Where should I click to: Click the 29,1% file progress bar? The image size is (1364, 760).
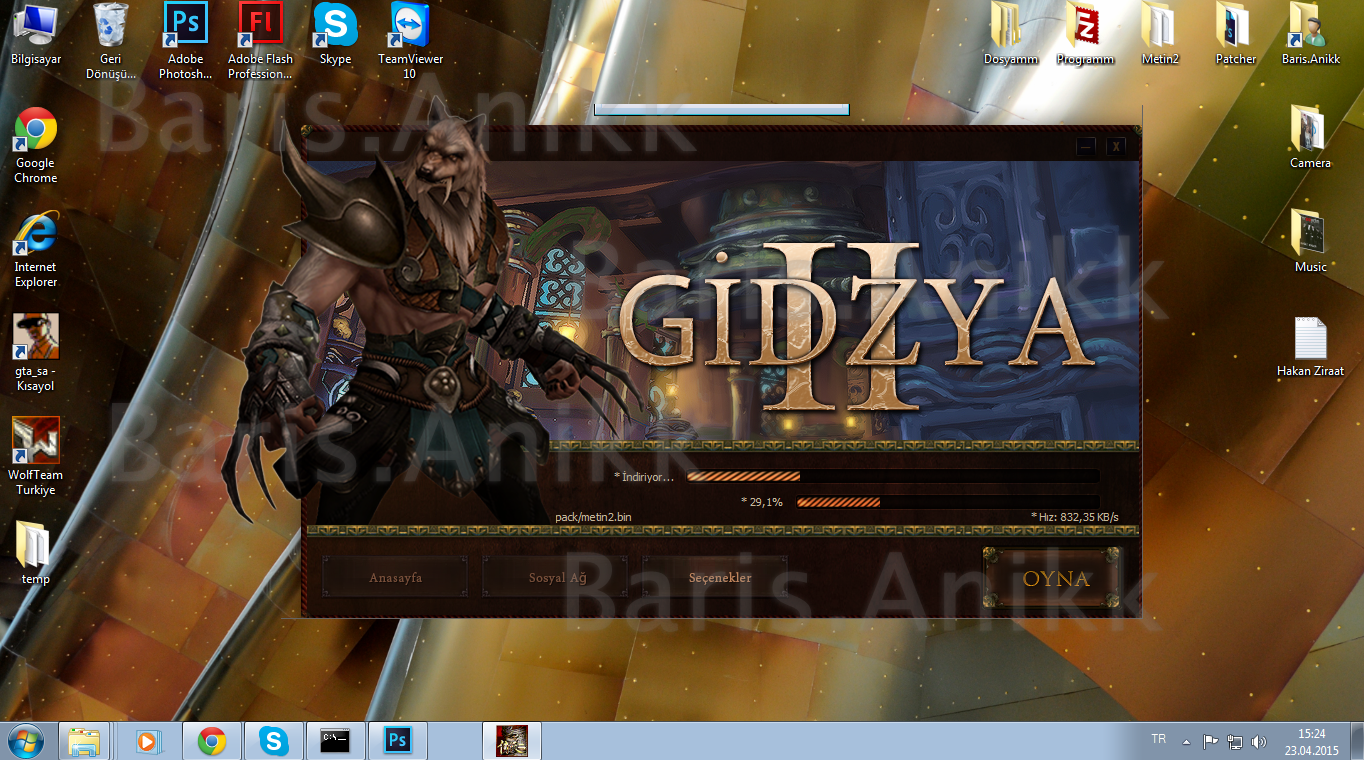948,502
